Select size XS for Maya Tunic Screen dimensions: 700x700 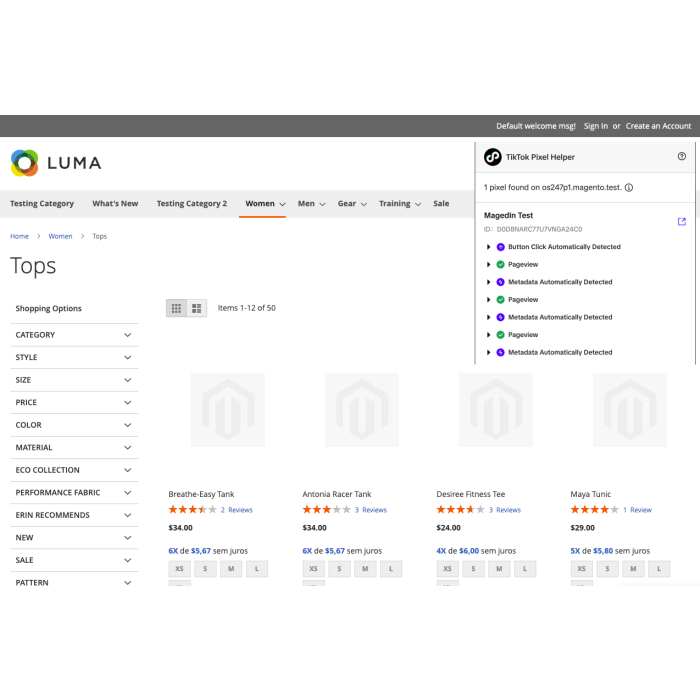[581, 569]
